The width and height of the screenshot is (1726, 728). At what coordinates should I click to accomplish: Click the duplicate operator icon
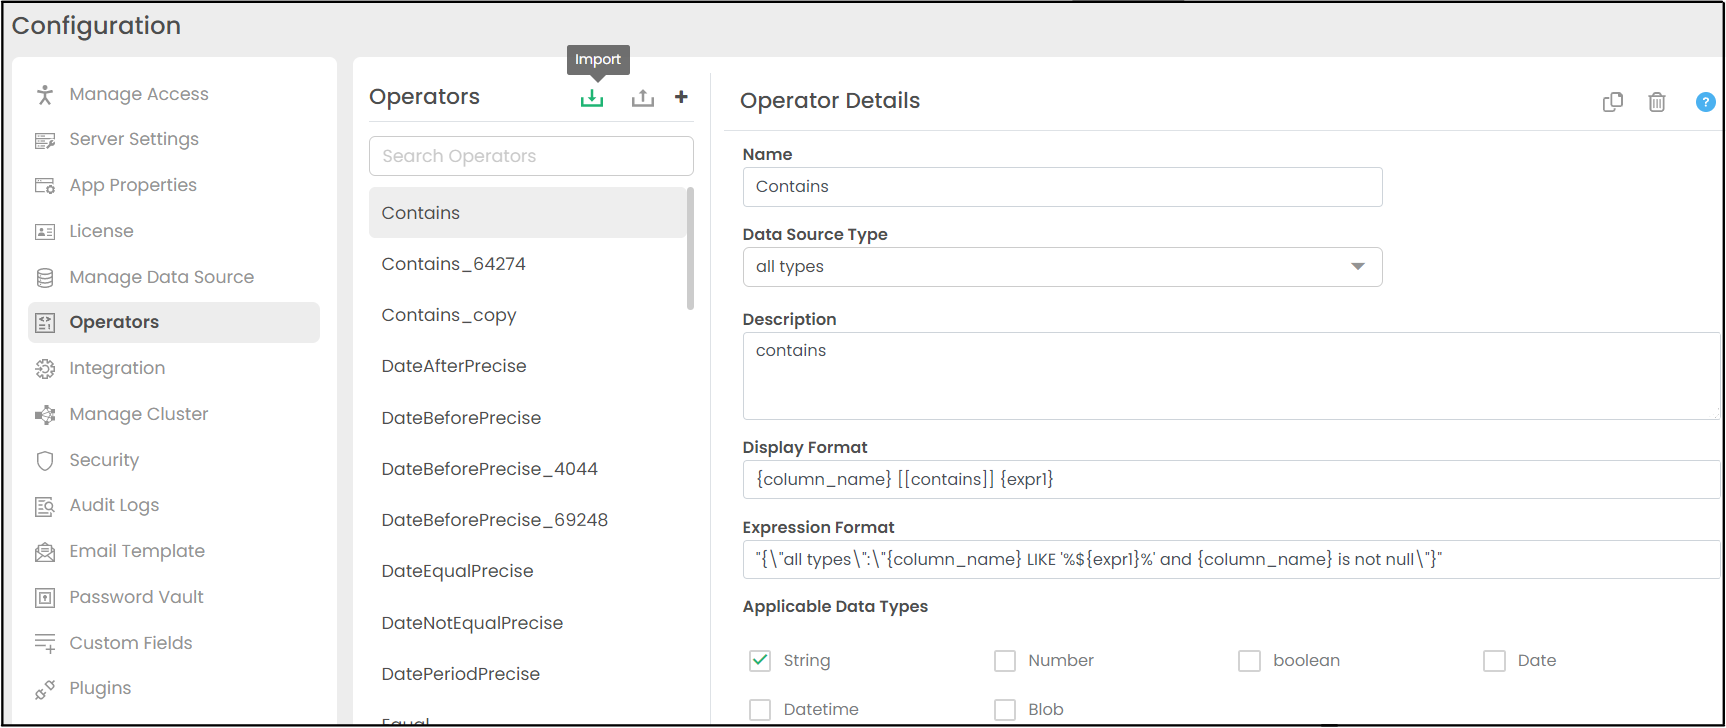(1613, 102)
